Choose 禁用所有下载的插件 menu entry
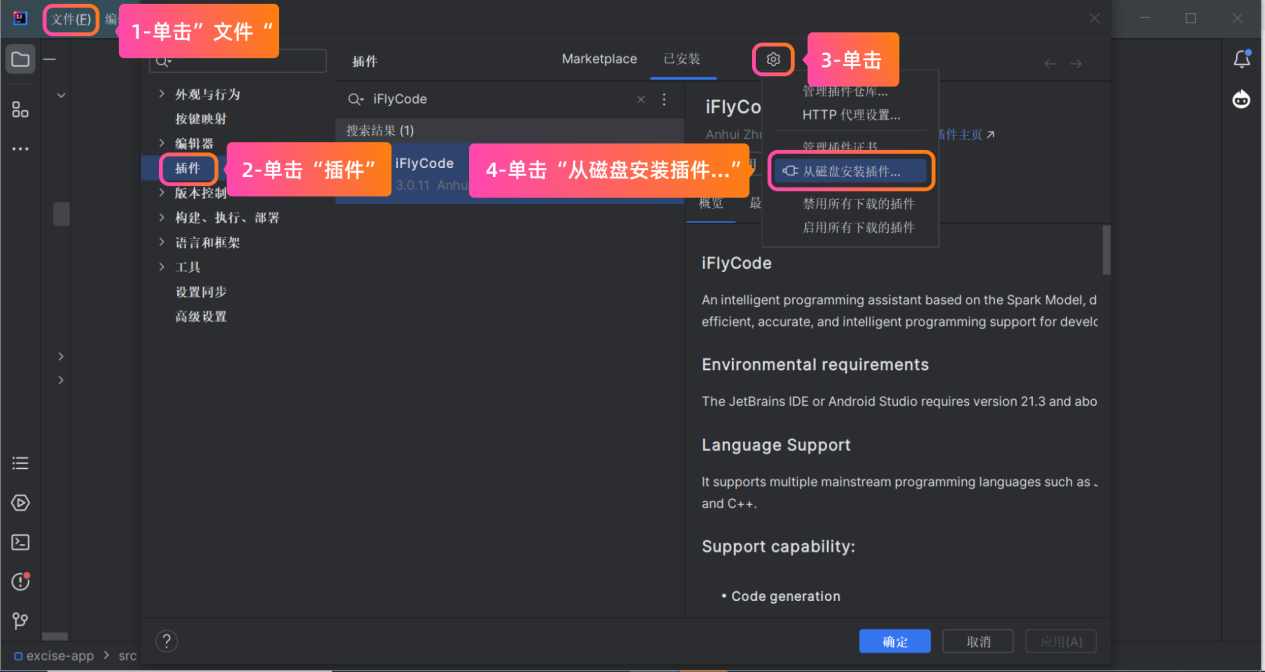The image size is (1265, 672). click(x=858, y=204)
